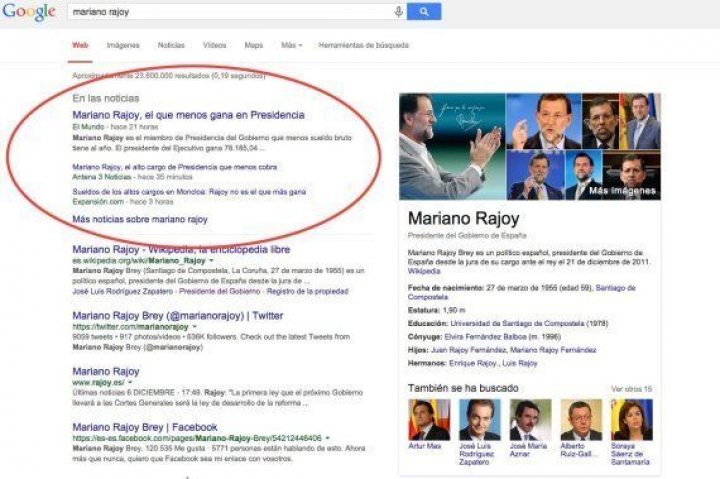Screen dimensions: 720x479
Task: Open the Vídeos tab
Action: click(214, 45)
